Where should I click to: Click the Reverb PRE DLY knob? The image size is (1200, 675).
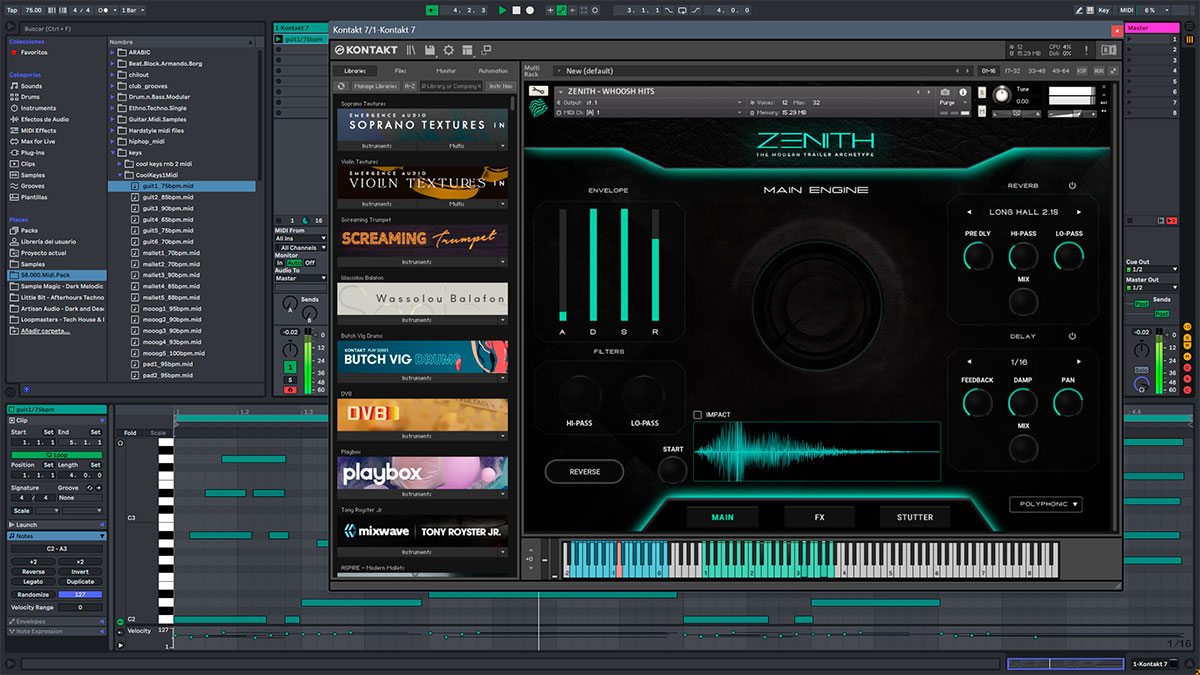[x=977, y=257]
